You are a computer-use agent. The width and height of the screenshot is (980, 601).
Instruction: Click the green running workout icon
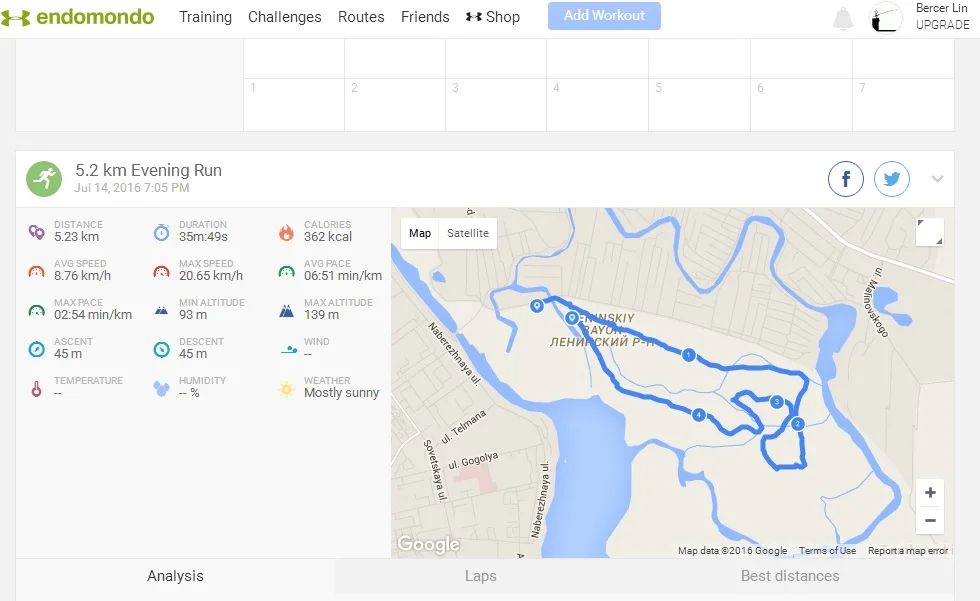point(44,179)
